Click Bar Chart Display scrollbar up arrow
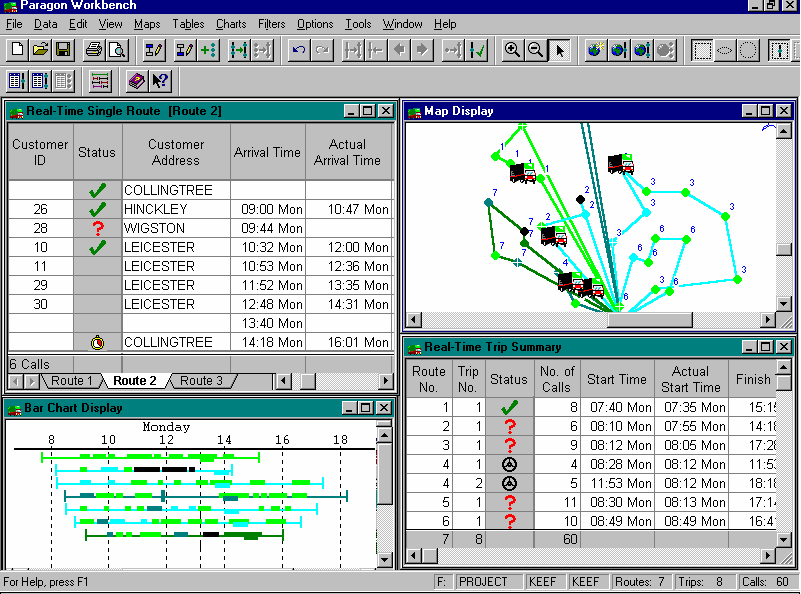801x594 pixels. (384, 435)
